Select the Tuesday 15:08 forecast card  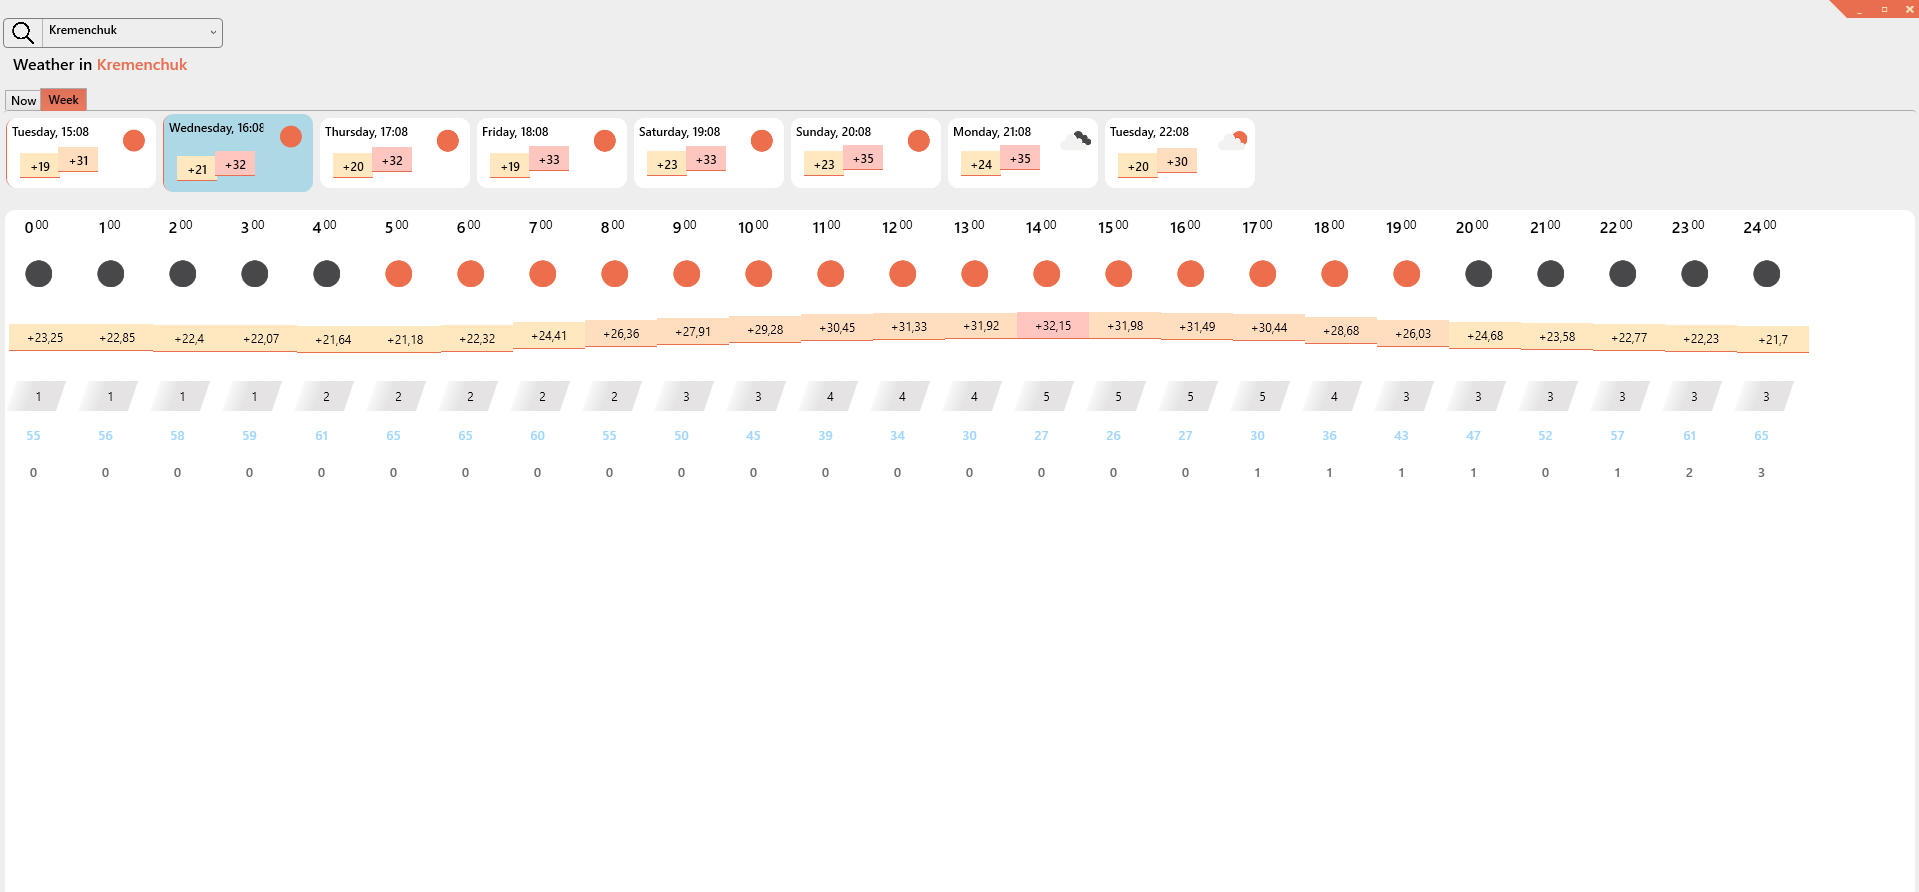point(81,153)
